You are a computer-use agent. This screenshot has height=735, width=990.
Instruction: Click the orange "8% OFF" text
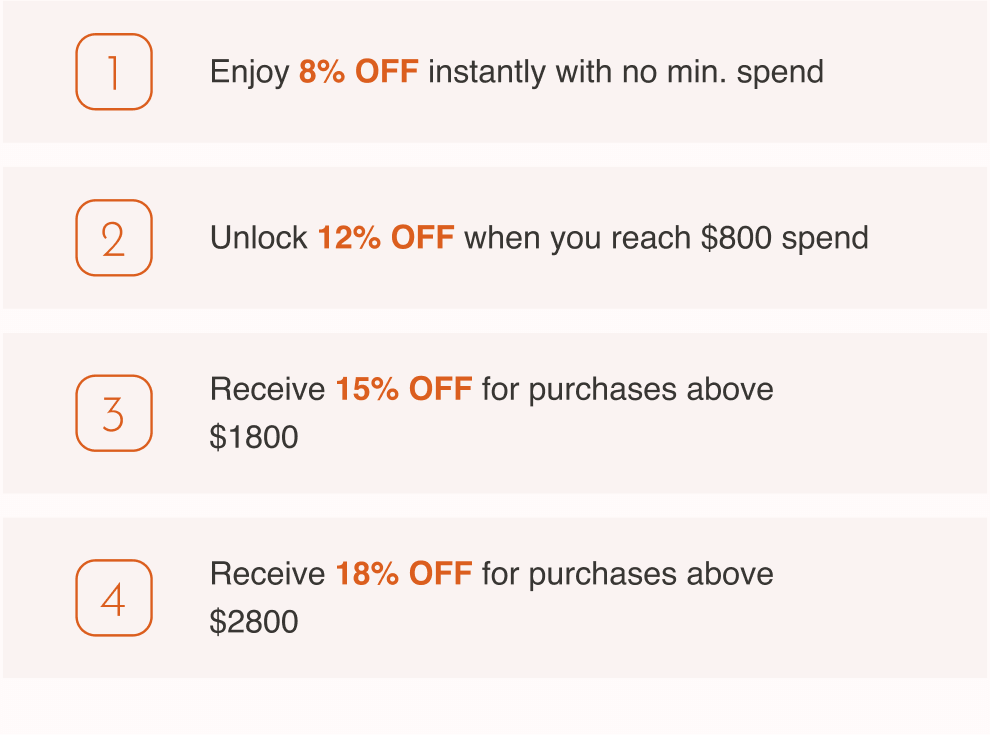coord(358,72)
